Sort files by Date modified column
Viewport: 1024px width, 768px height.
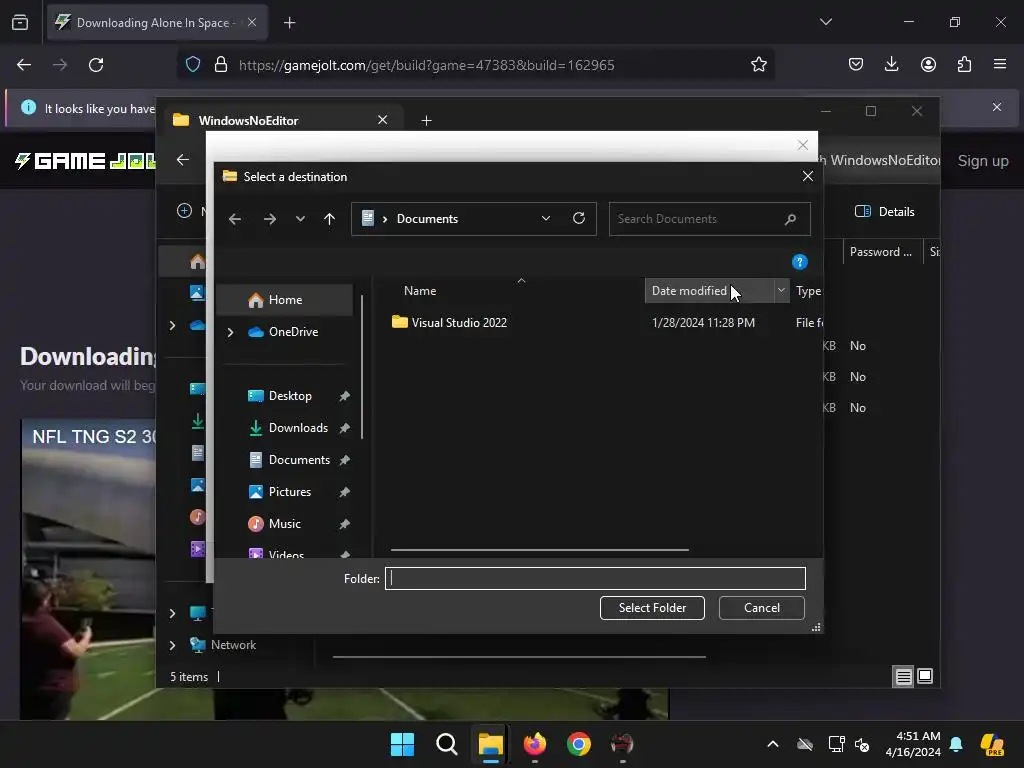(x=689, y=291)
